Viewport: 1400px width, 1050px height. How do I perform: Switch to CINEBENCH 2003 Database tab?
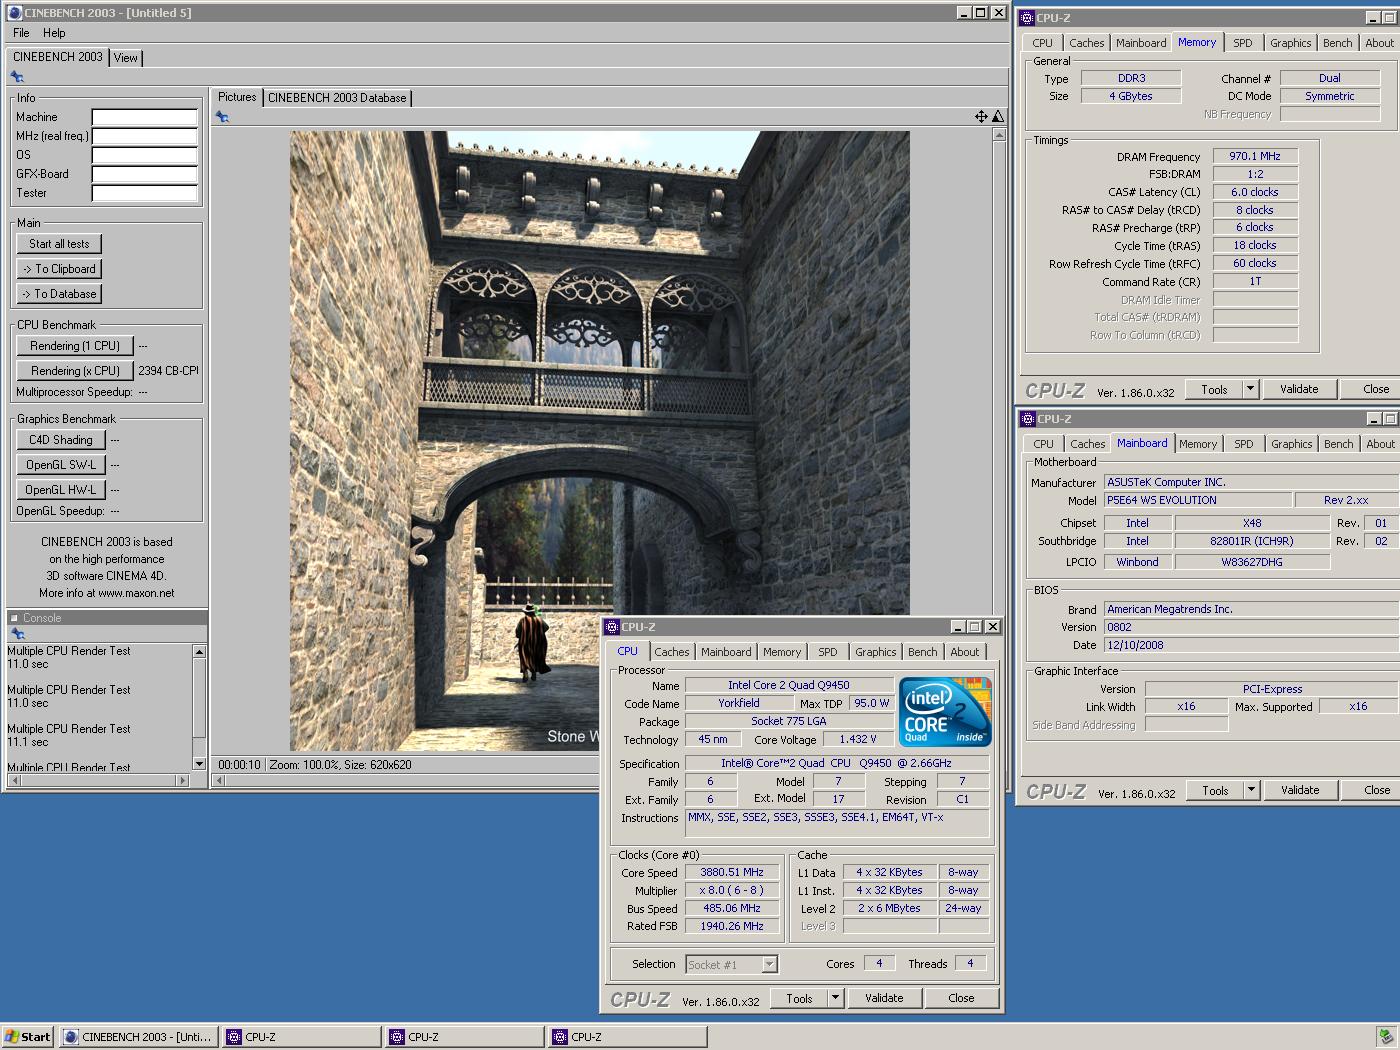337,98
